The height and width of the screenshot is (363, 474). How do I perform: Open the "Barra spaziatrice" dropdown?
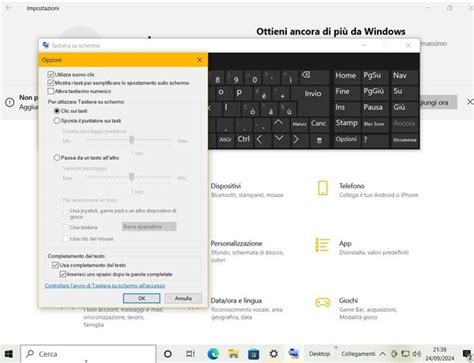point(149,227)
